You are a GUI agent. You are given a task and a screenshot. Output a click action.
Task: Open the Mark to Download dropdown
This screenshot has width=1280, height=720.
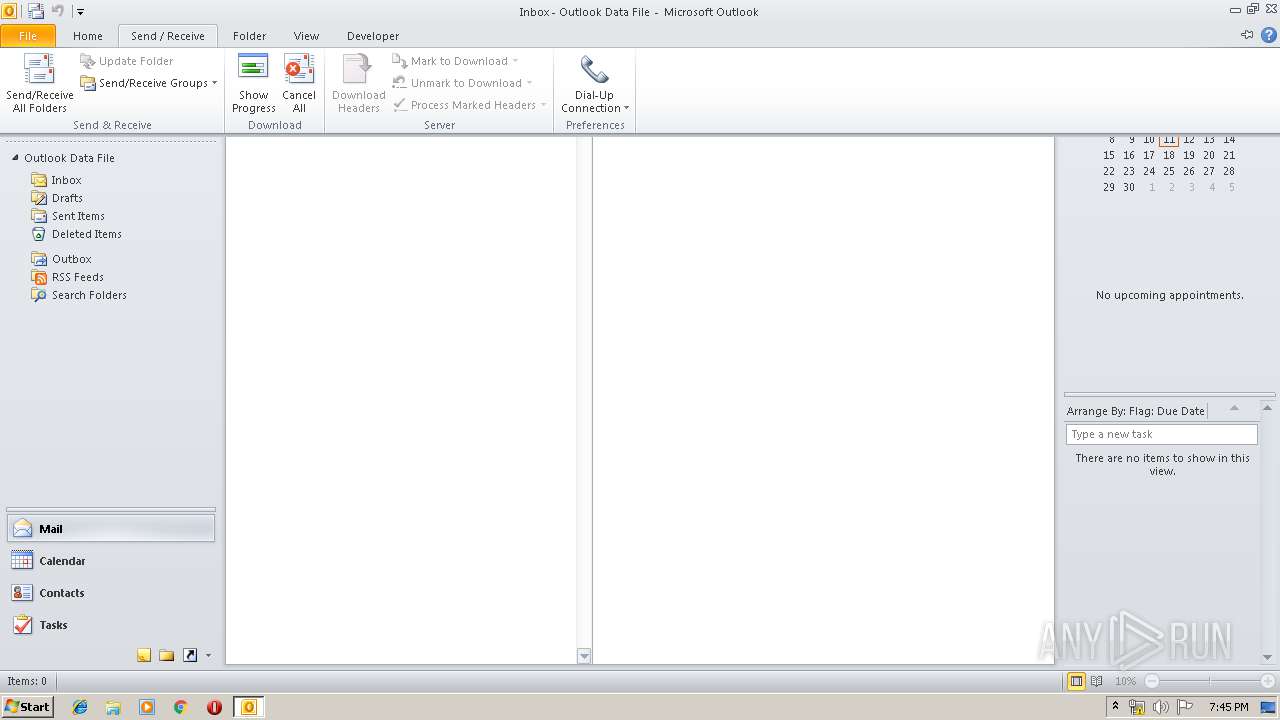[455, 61]
